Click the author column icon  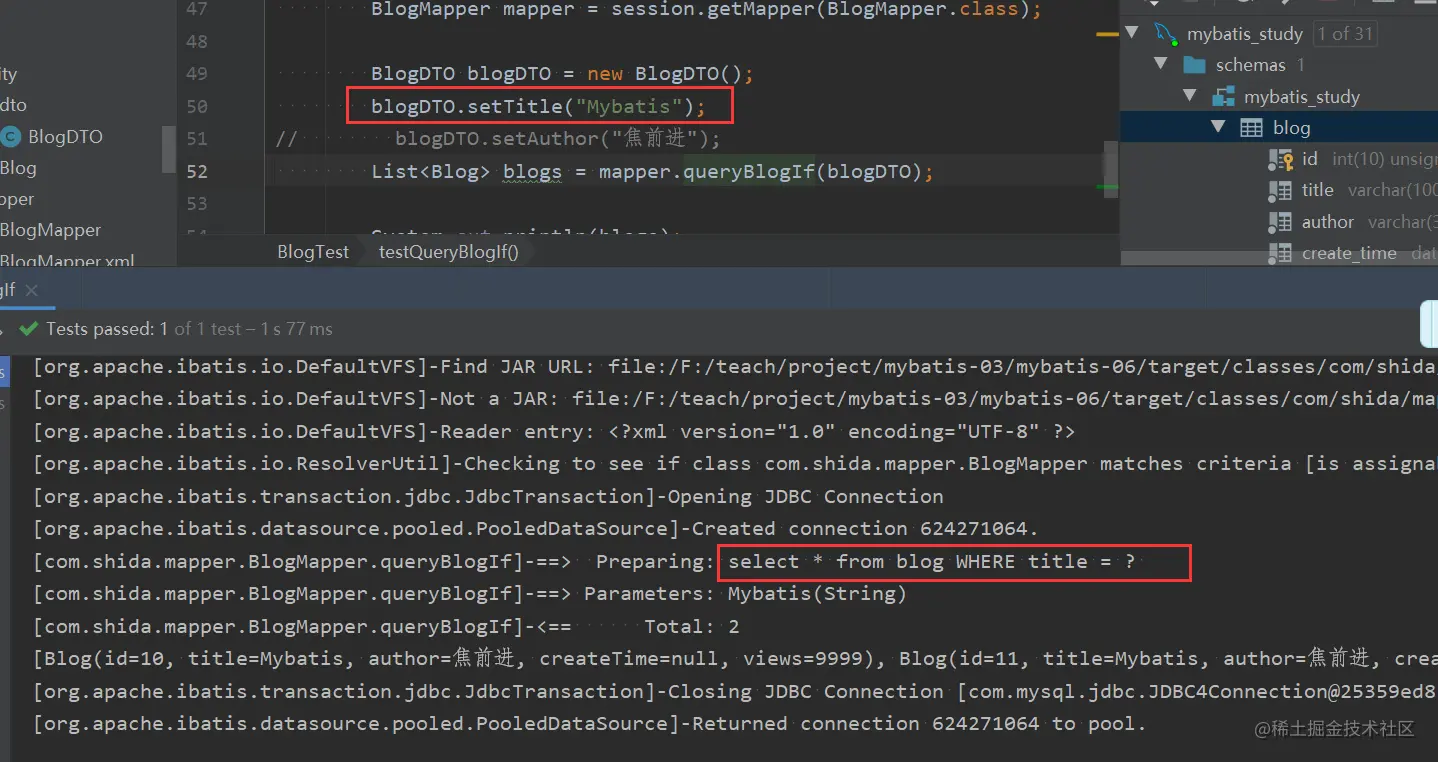point(1280,222)
